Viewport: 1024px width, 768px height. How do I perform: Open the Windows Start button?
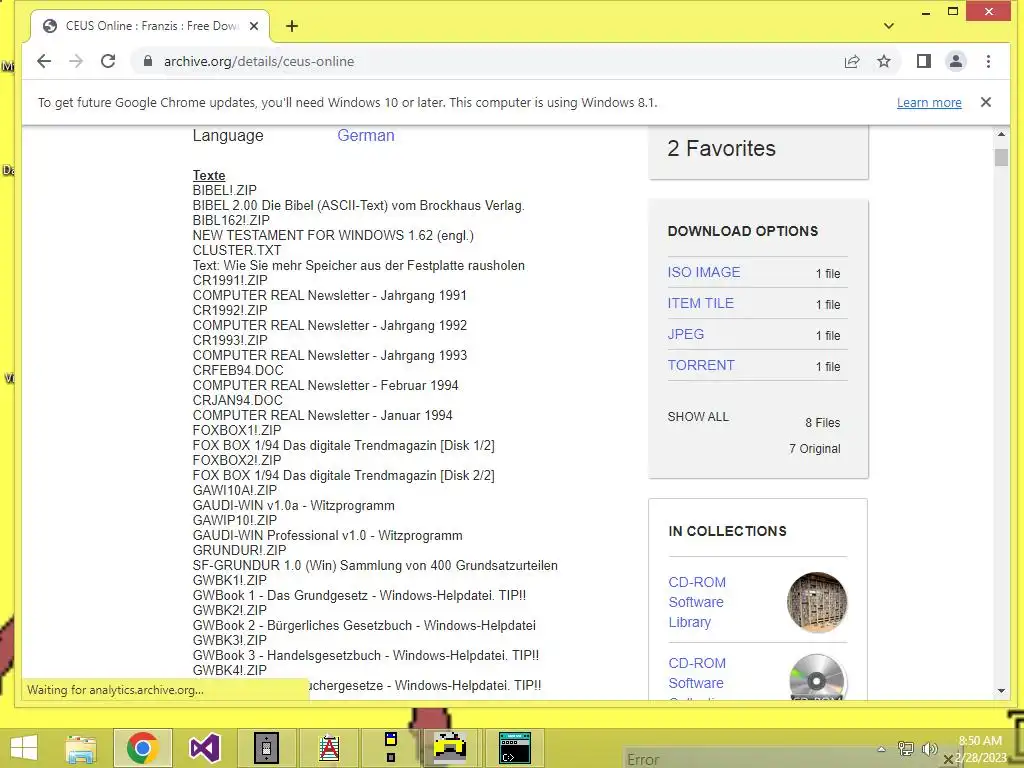point(24,748)
